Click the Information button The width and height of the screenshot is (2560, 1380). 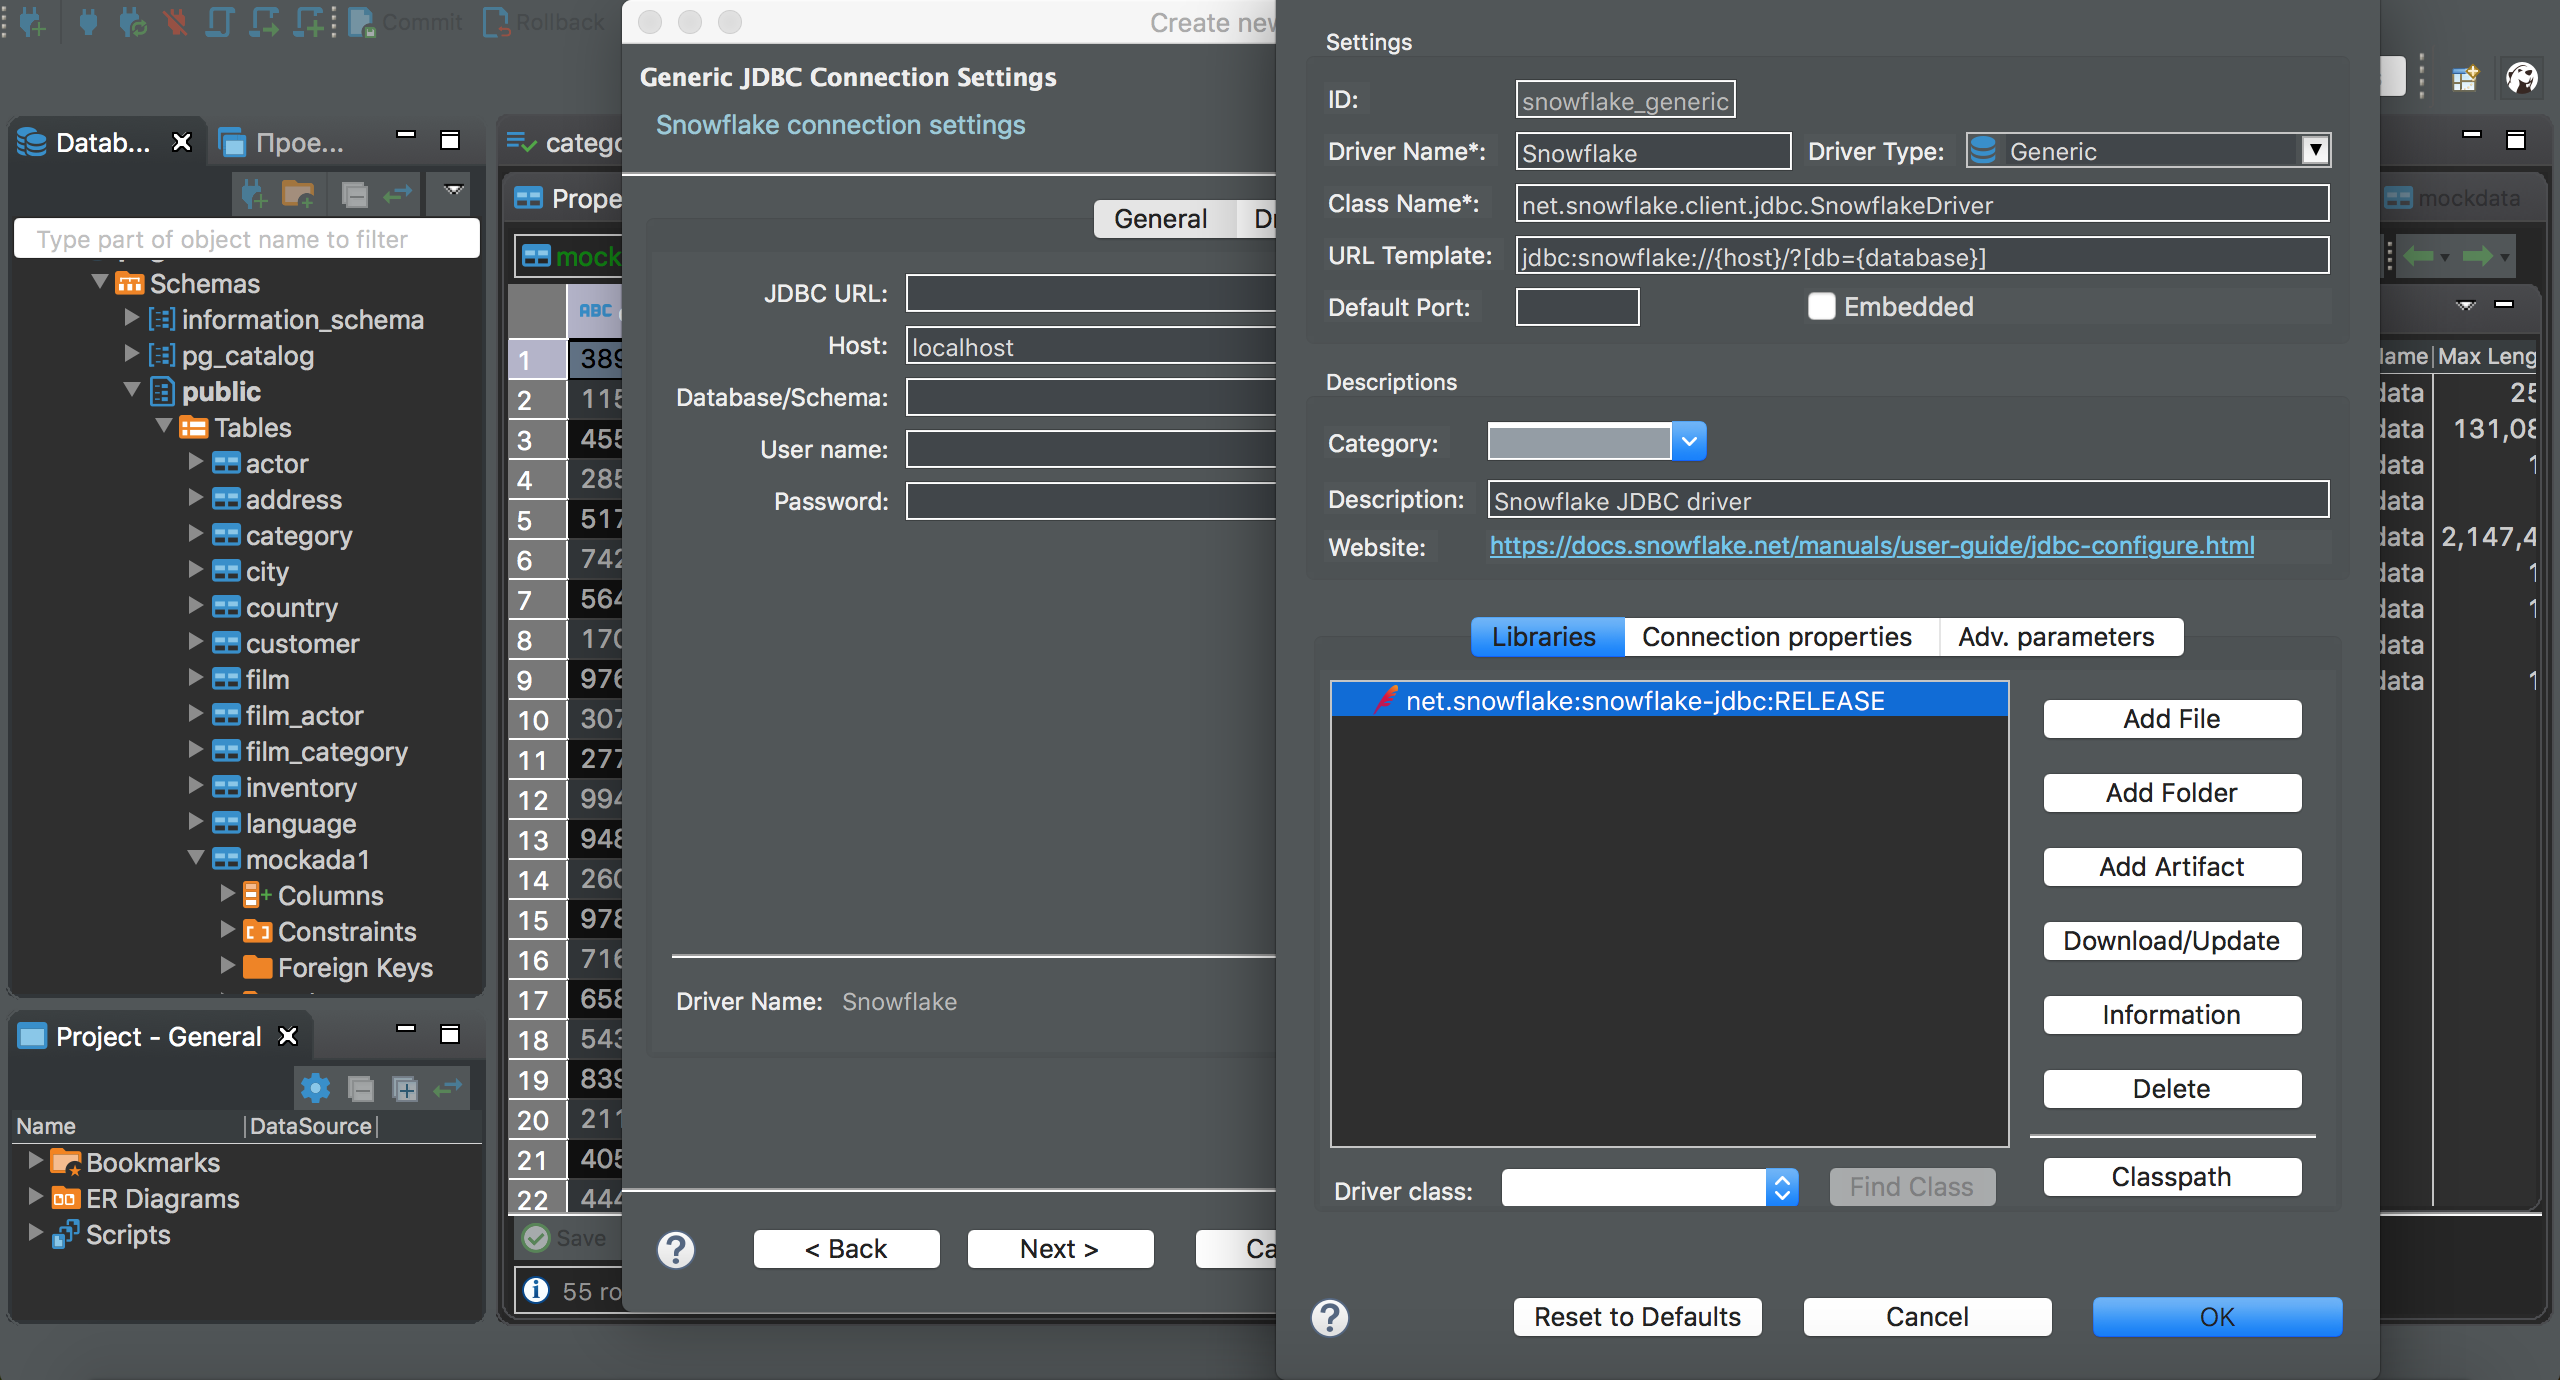tap(2173, 1015)
